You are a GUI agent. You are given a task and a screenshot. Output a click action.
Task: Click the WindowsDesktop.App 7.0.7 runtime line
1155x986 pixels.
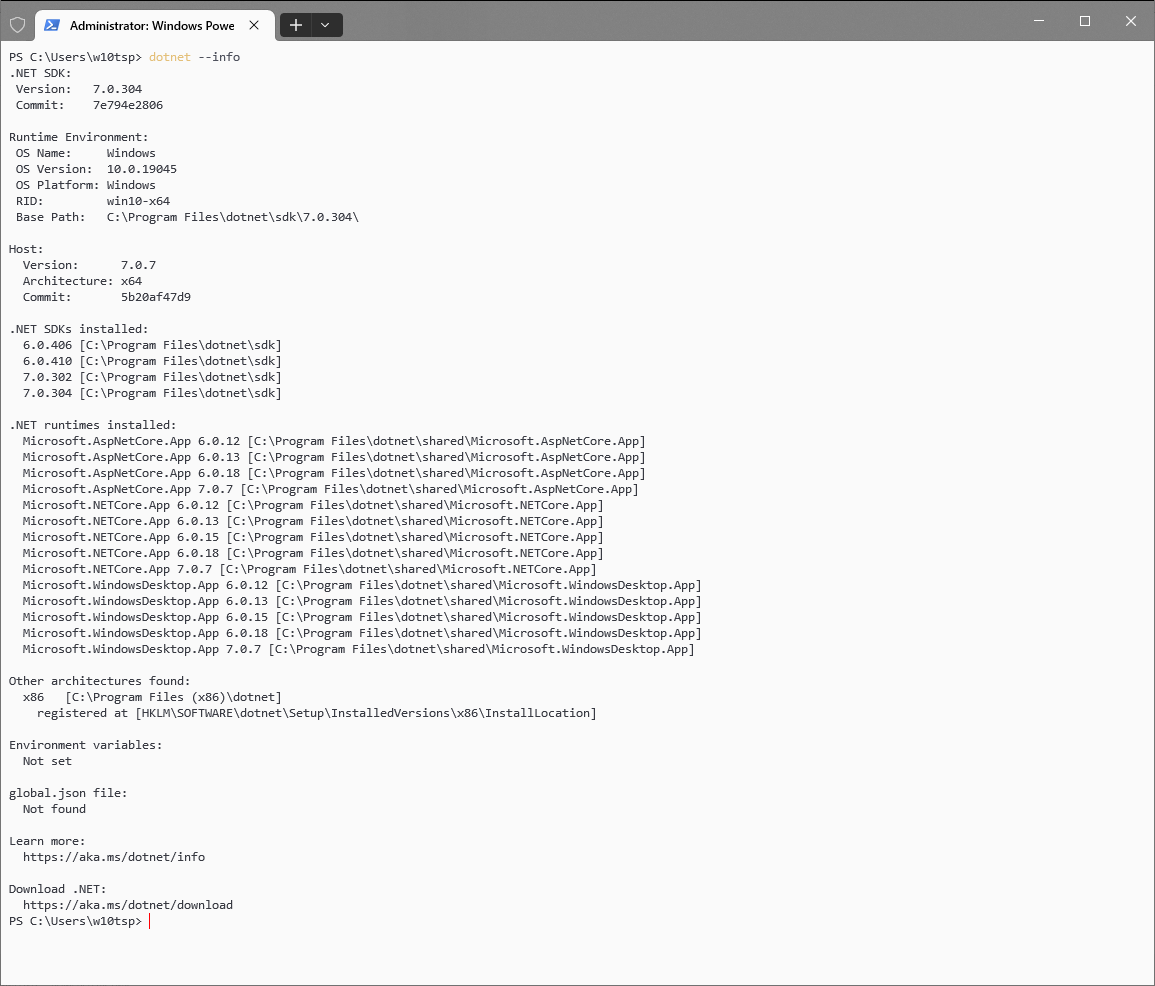359,649
